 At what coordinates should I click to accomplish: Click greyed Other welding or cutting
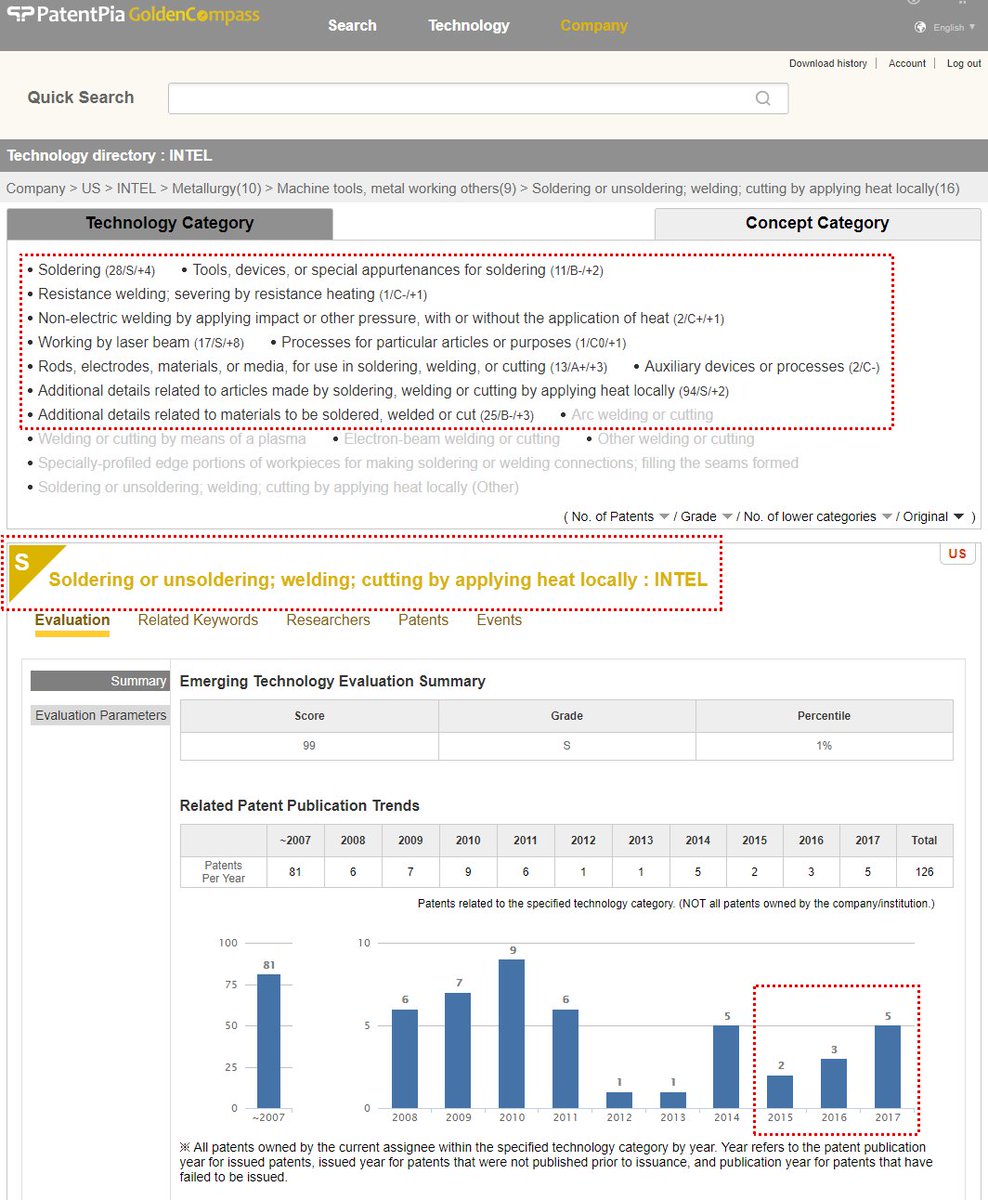[x=676, y=438]
